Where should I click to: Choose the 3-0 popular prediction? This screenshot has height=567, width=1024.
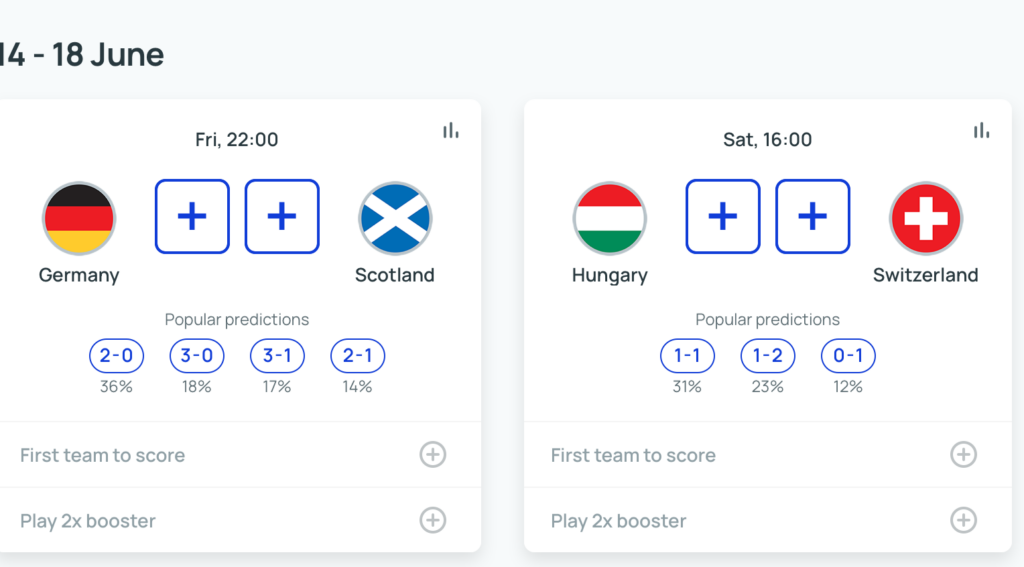197,355
